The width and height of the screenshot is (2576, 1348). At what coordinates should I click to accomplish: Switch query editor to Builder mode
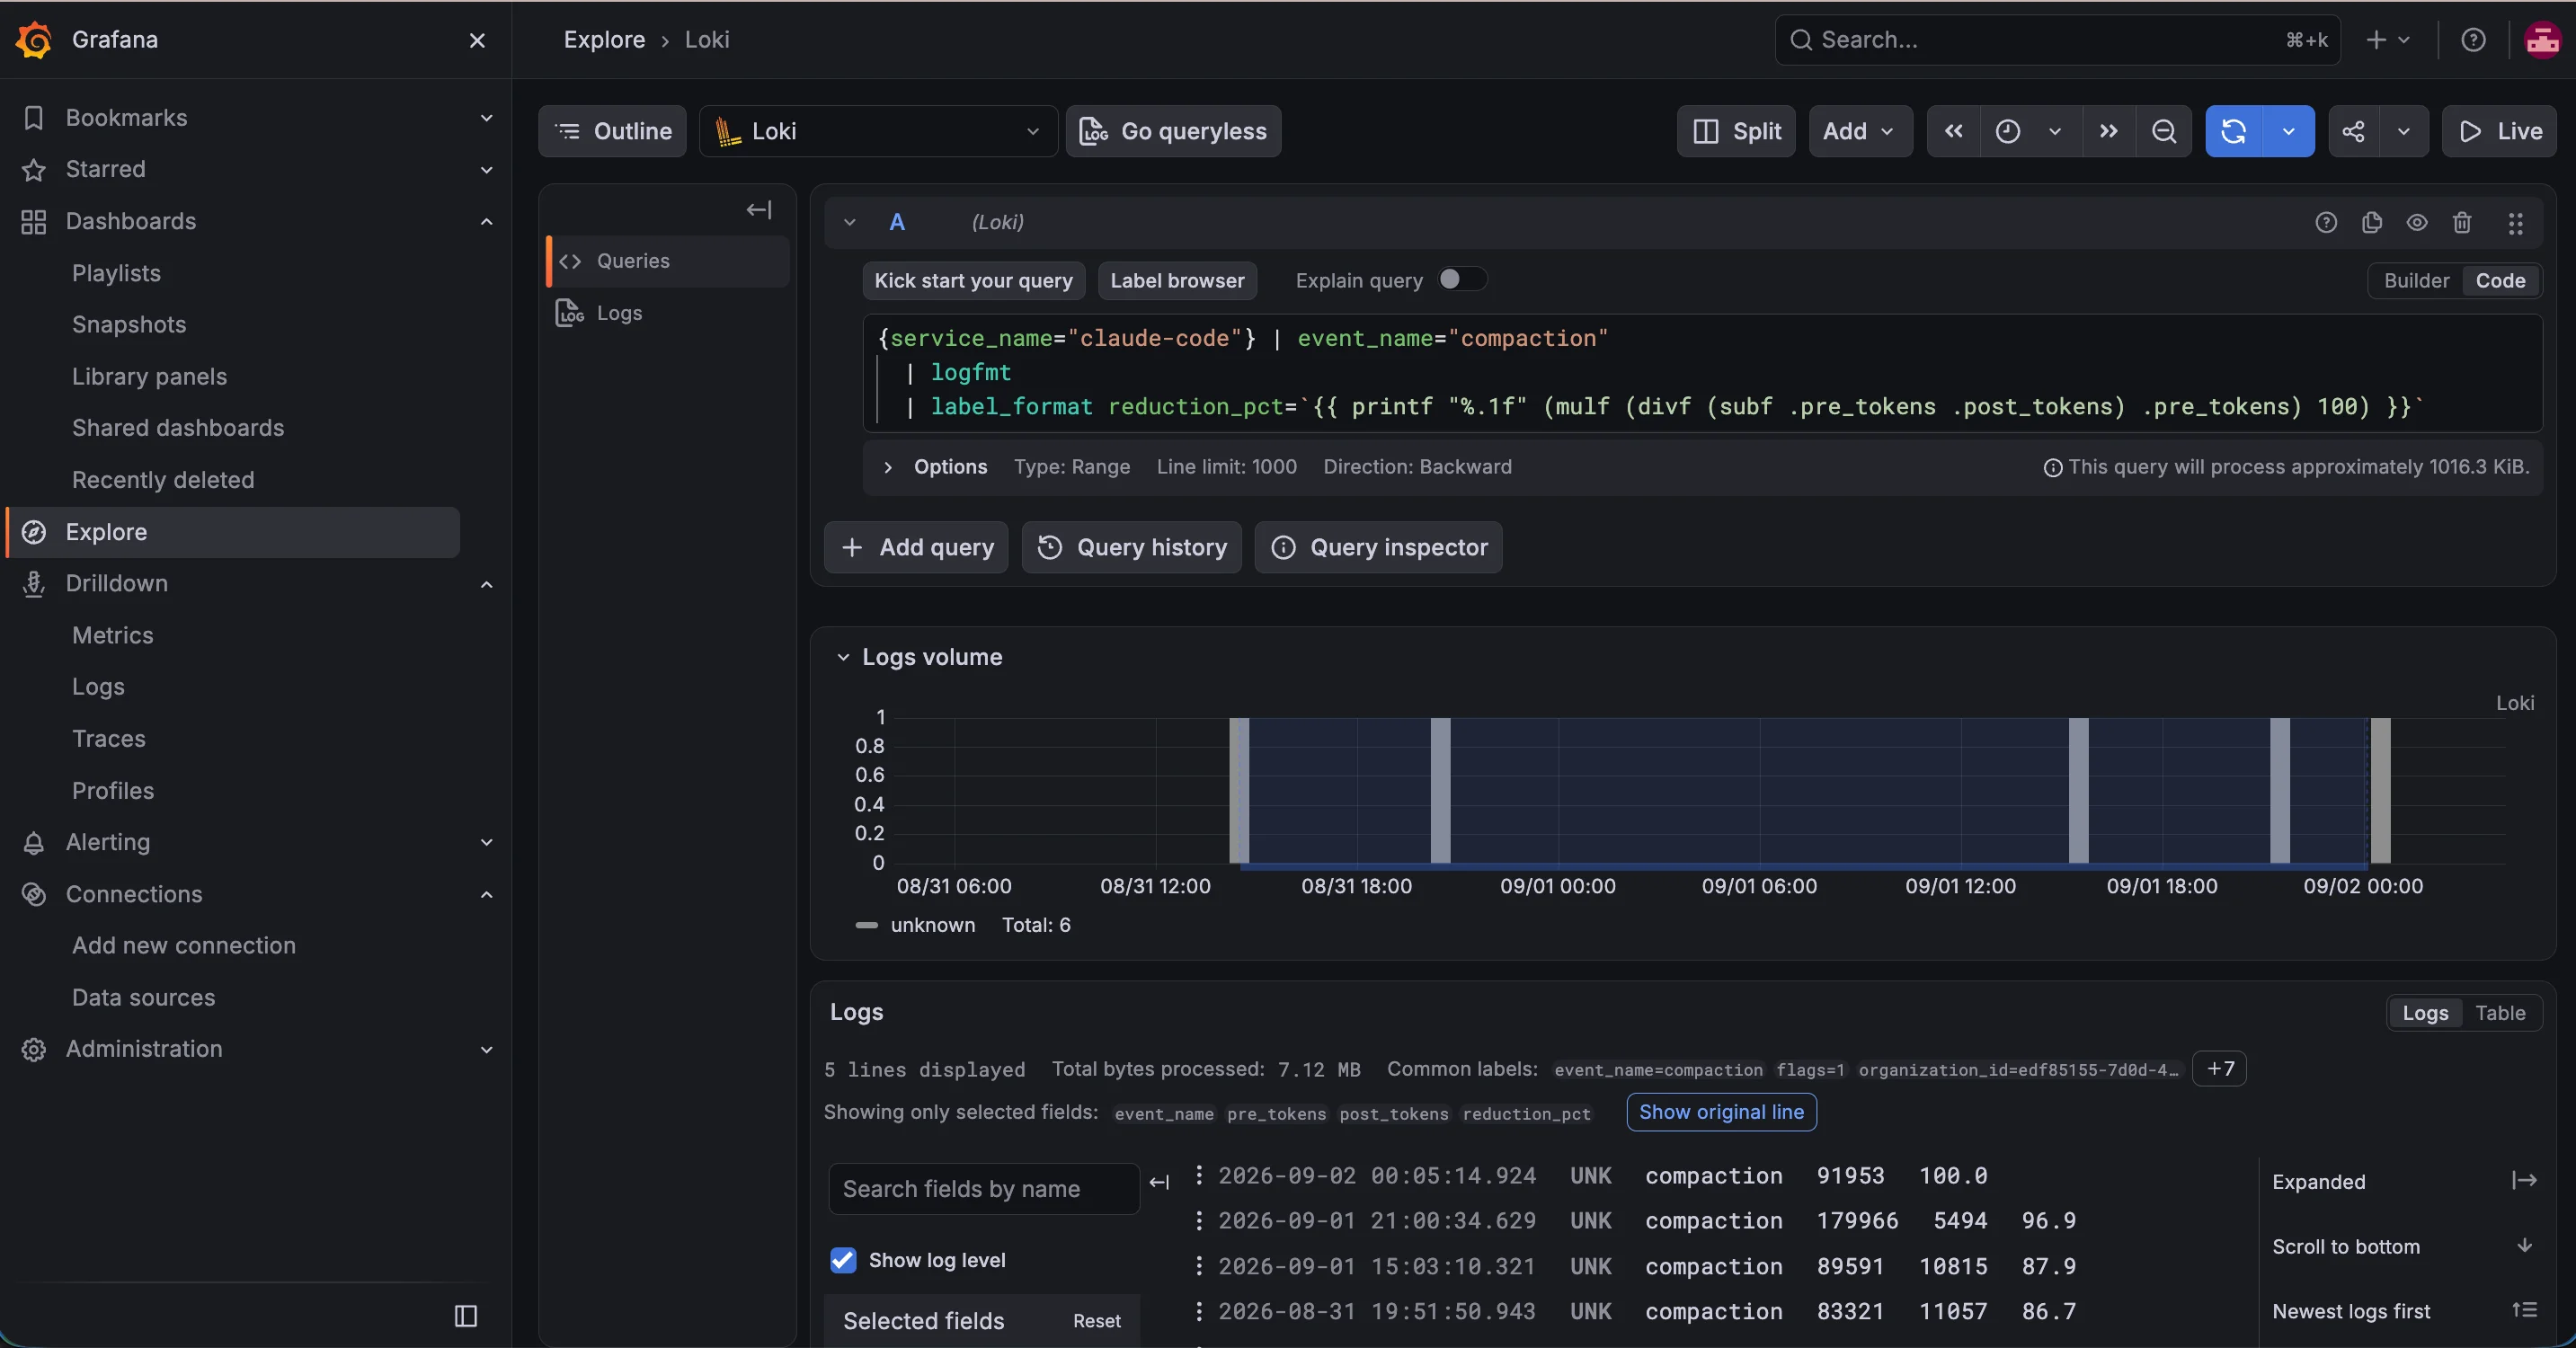click(2416, 281)
